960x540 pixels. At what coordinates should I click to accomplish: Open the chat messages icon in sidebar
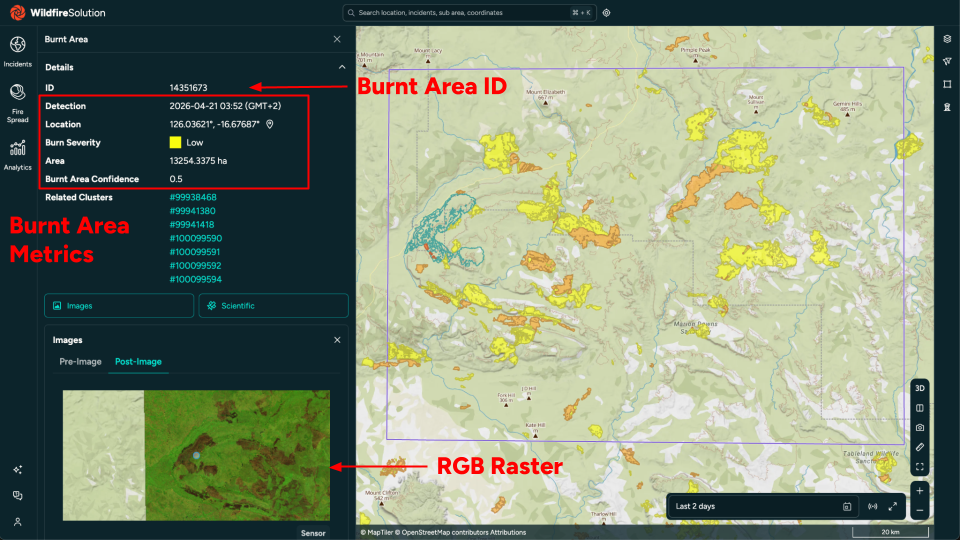tap(18, 495)
